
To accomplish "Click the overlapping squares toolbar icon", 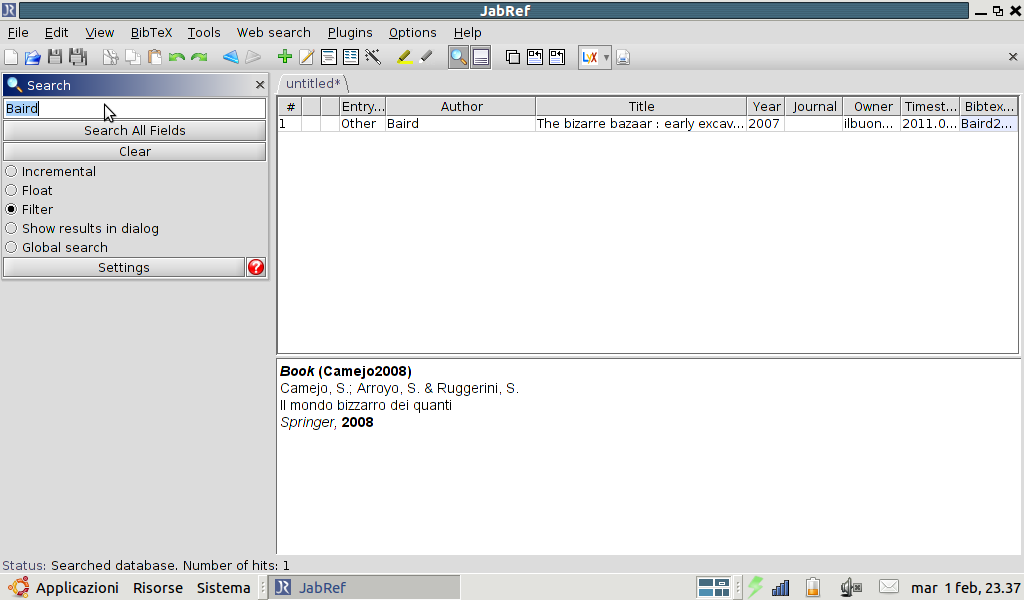I will coord(513,57).
